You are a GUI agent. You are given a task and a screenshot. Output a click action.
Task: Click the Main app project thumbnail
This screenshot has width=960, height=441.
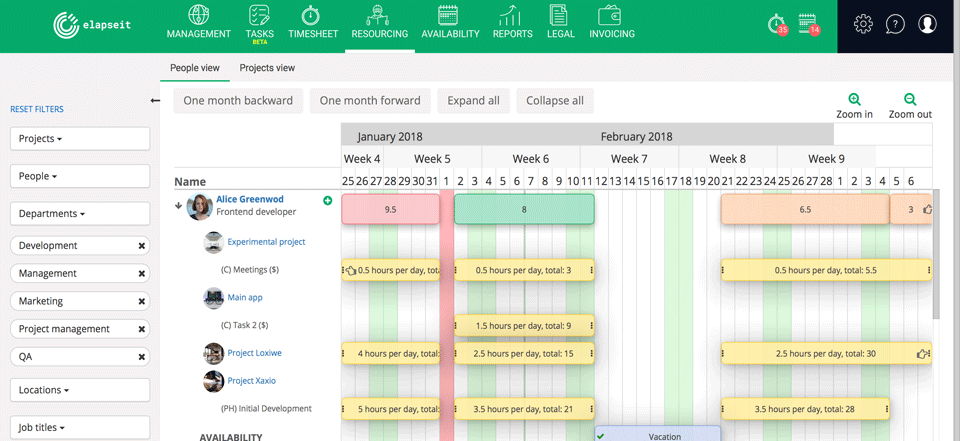coord(213,298)
